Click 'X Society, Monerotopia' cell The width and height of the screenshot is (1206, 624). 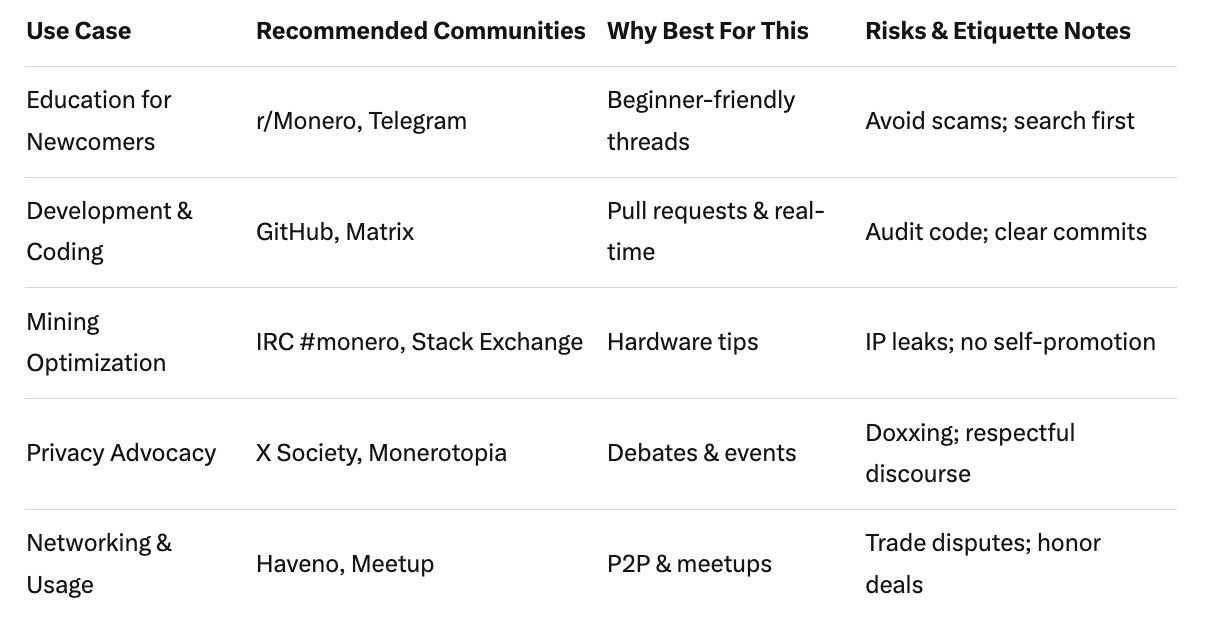(381, 453)
